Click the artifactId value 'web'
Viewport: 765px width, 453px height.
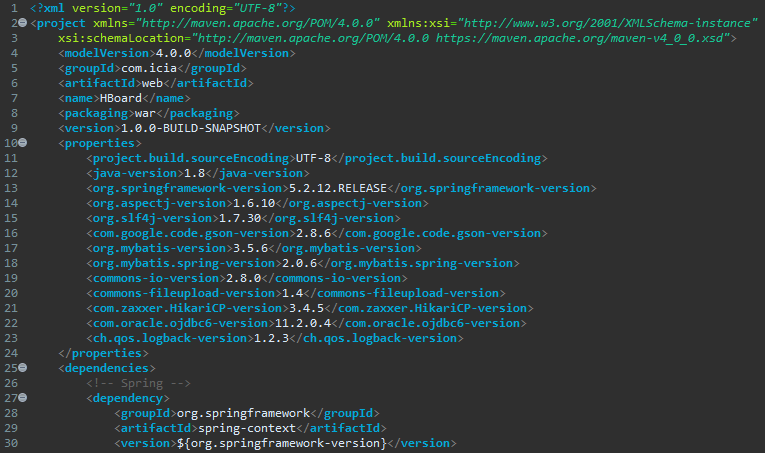(152, 83)
